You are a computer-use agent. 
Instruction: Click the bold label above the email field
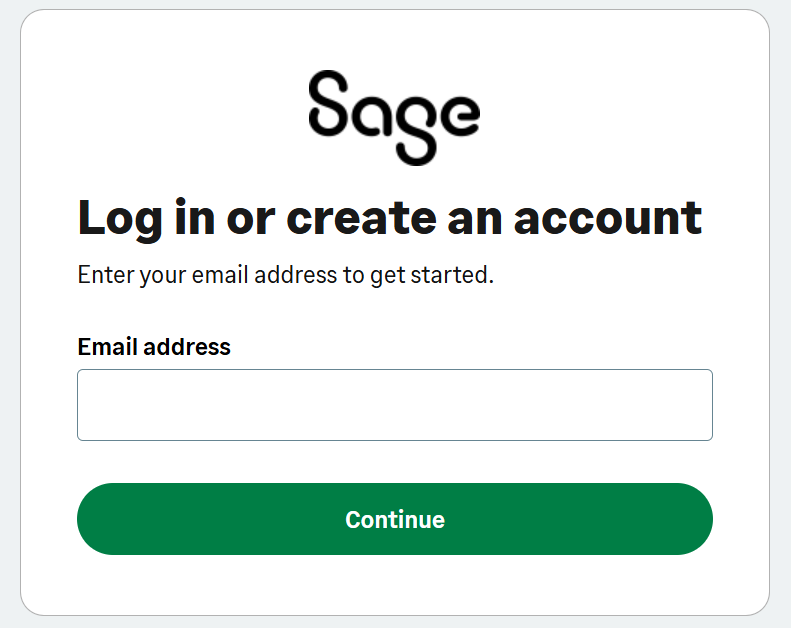click(154, 347)
